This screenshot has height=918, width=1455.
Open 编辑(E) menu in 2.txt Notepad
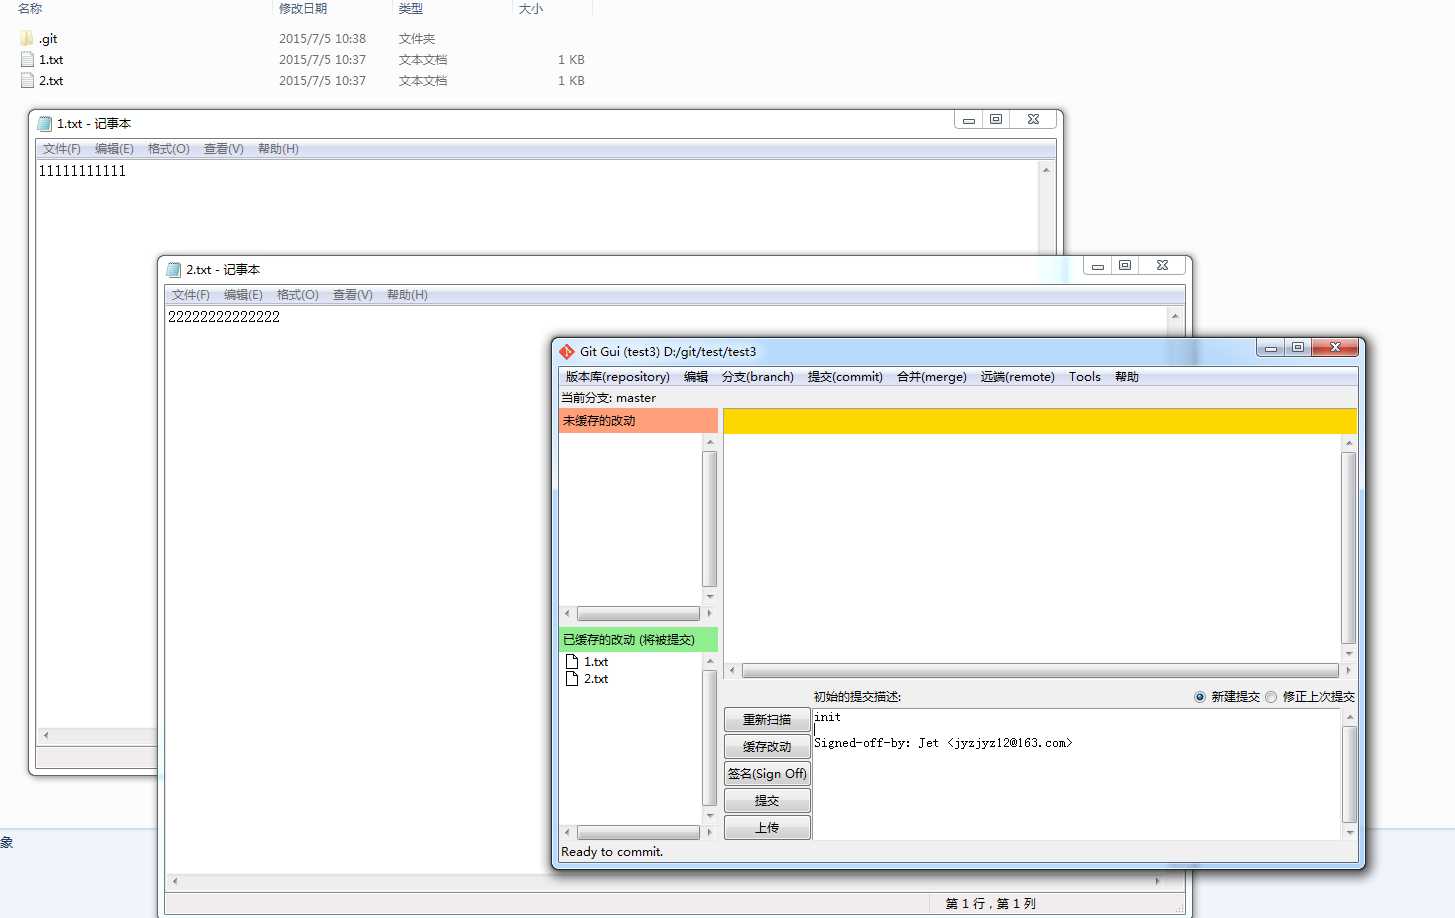(x=243, y=295)
